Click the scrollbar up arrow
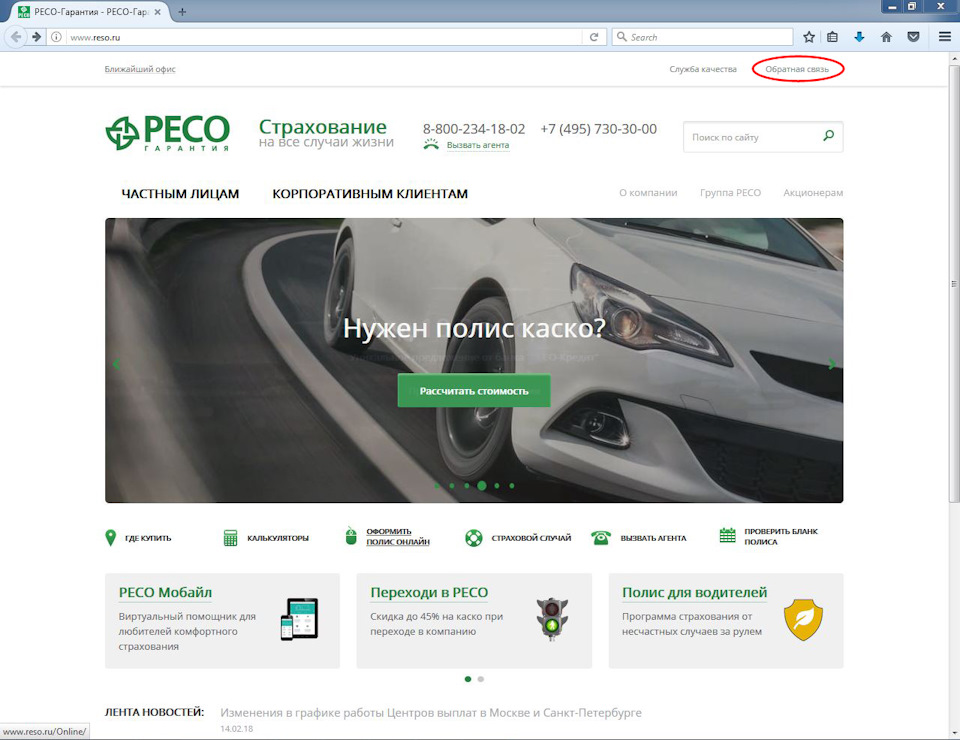Screen dimensions: 960x740 954,58
